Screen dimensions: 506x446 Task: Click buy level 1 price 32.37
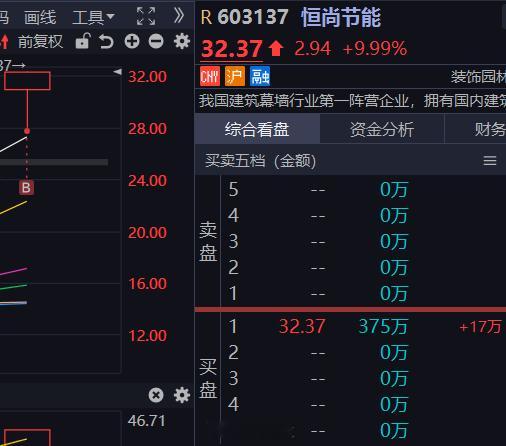pos(302,326)
